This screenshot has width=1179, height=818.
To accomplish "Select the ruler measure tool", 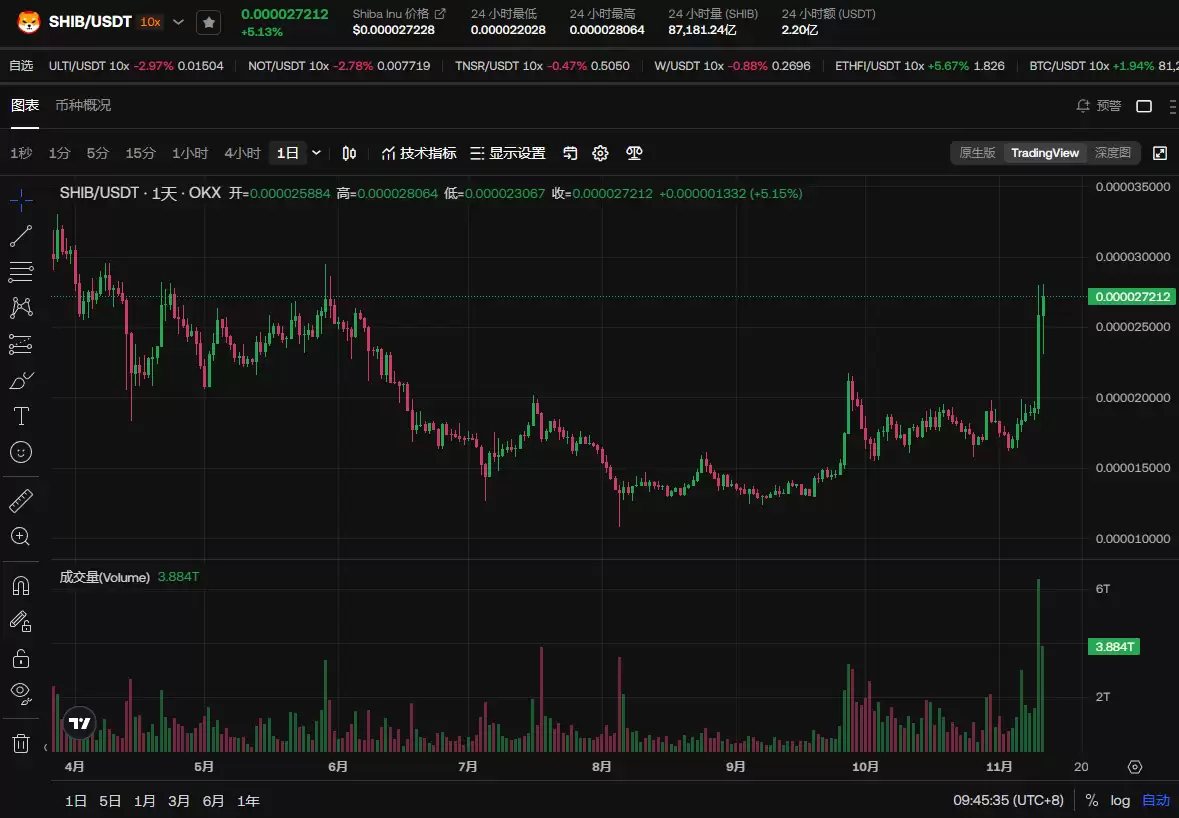I will point(21,500).
